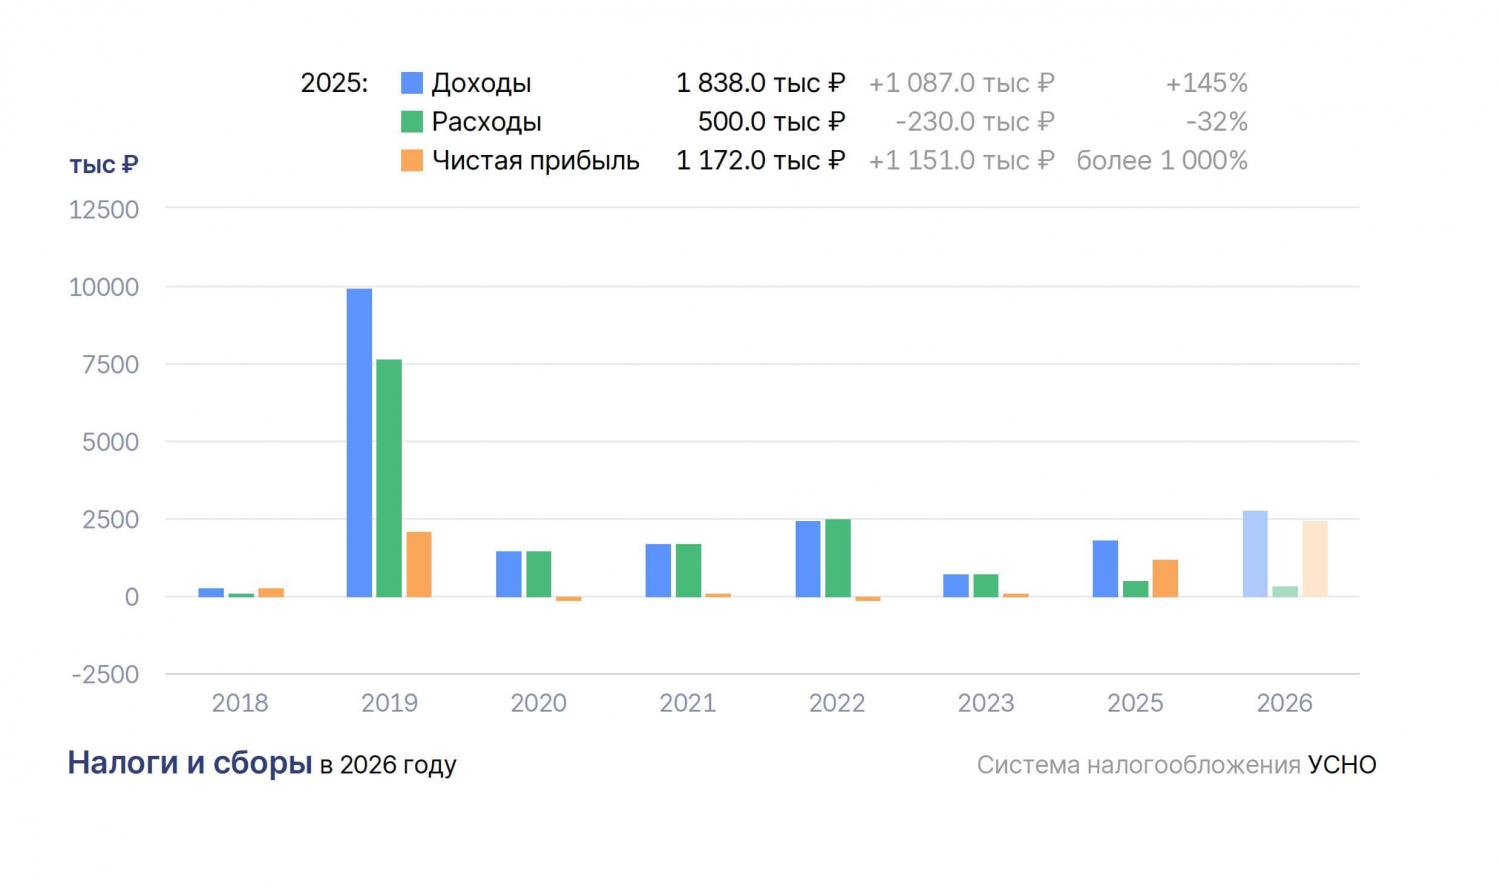Click the expenses value 500.0 тыс ₽
Image resolution: width=1500 pixels, height=889 pixels.
pos(772,122)
